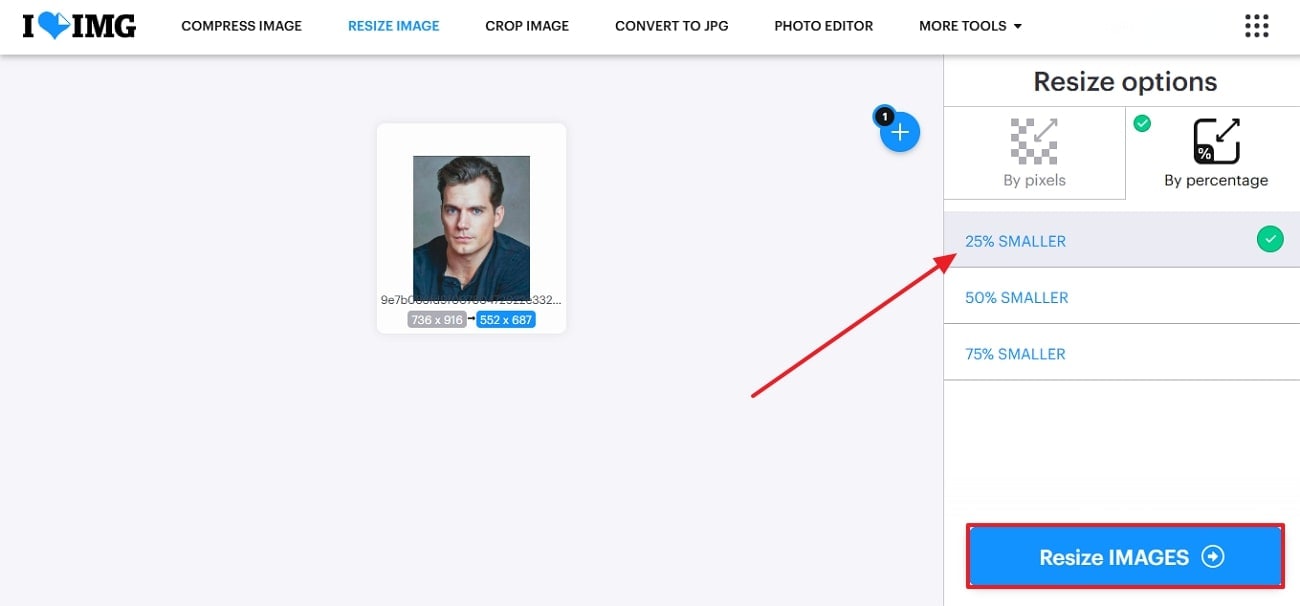The image size is (1300, 606).
Task: Open the RESIZE IMAGE tool
Action: [393, 26]
